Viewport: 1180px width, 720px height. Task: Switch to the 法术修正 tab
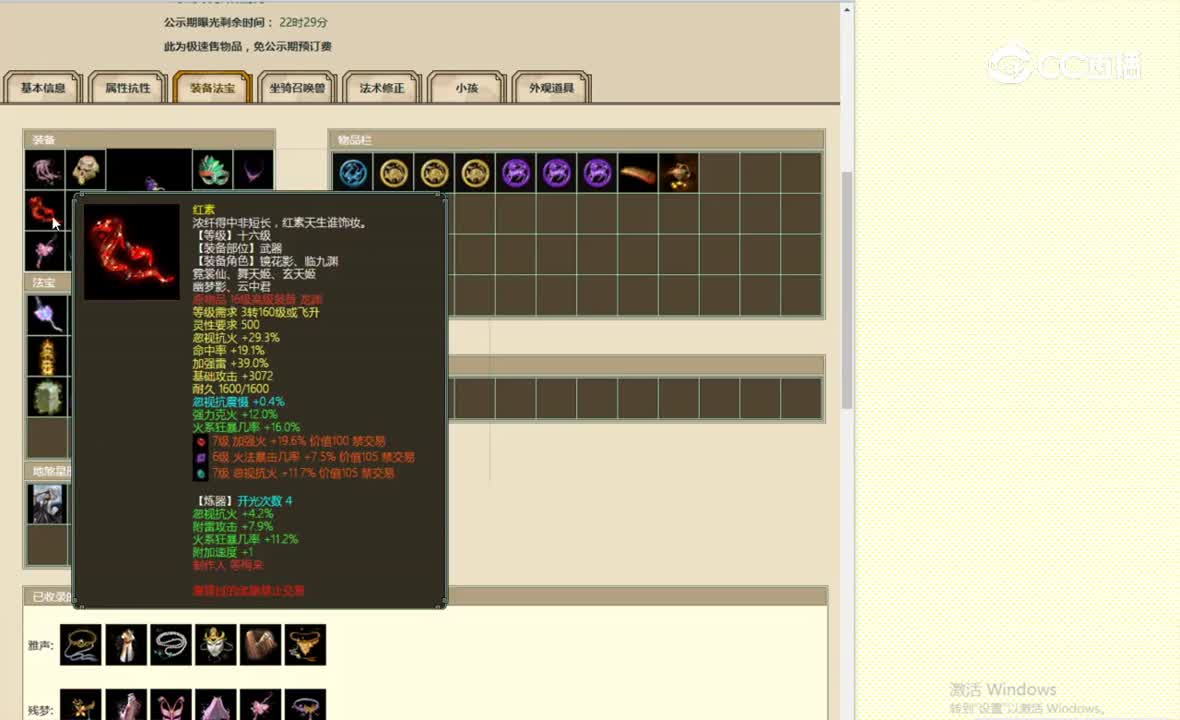[382, 87]
